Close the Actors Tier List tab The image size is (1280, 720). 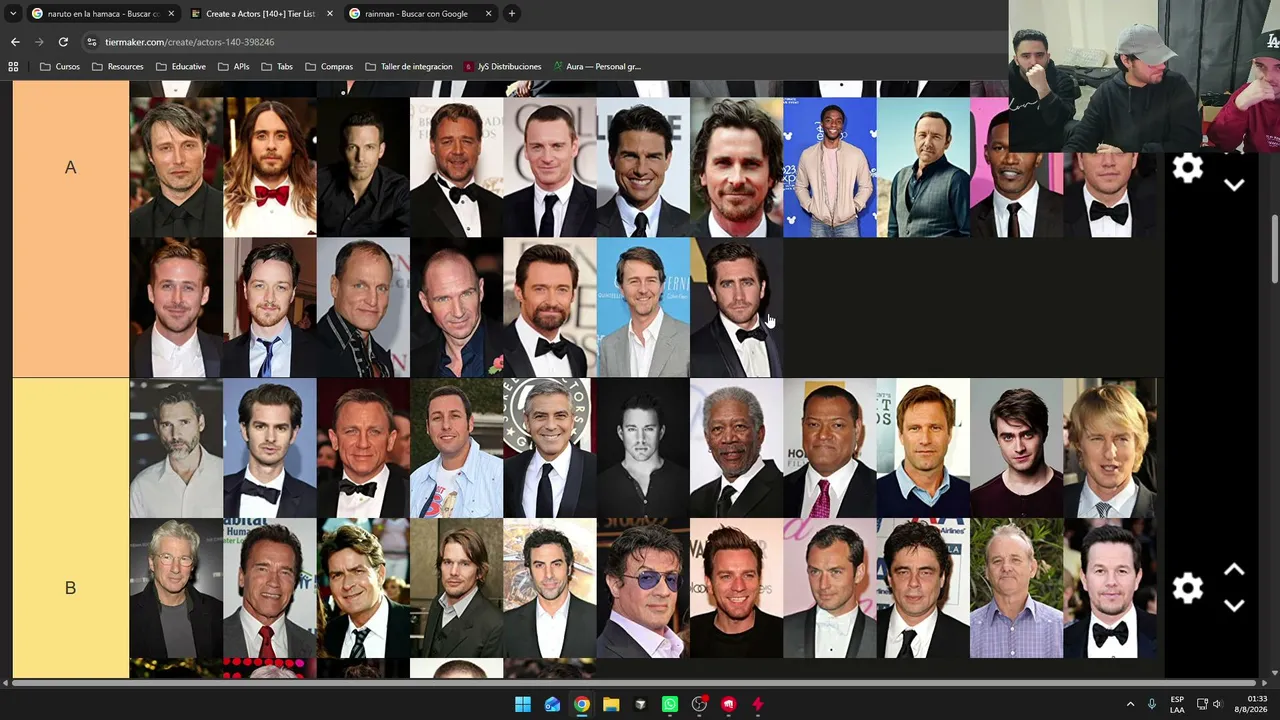(x=329, y=14)
